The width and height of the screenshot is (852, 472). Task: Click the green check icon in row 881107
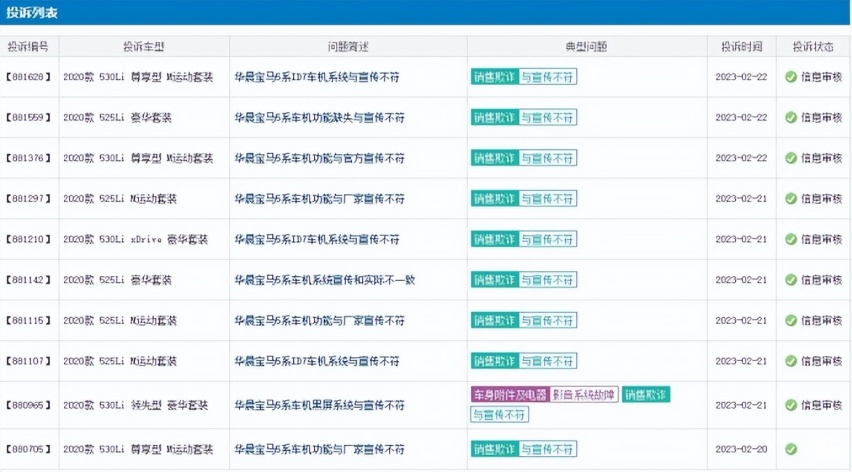click(x=791, y=361)
